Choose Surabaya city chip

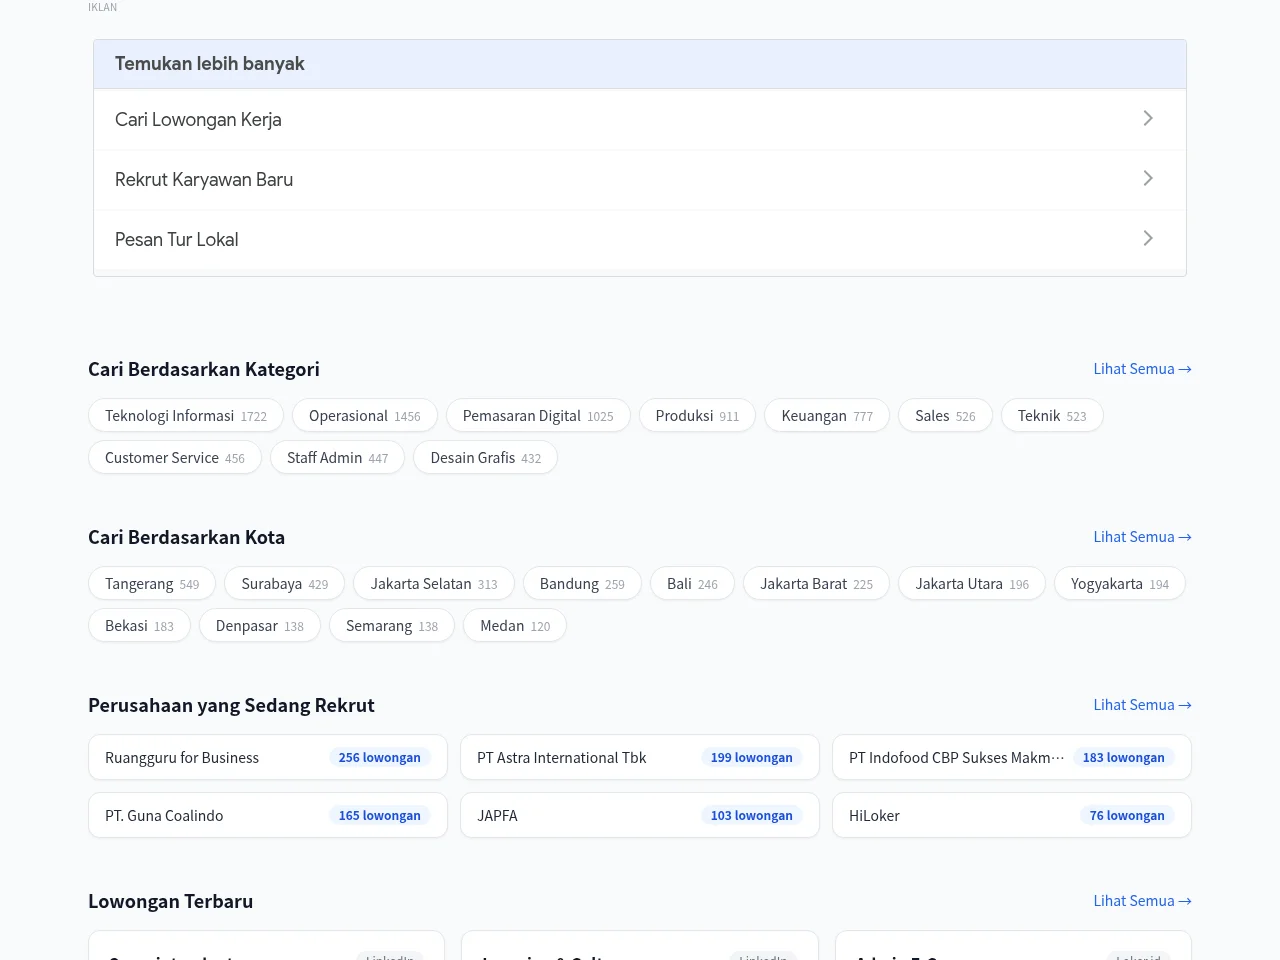click(285, 584)
